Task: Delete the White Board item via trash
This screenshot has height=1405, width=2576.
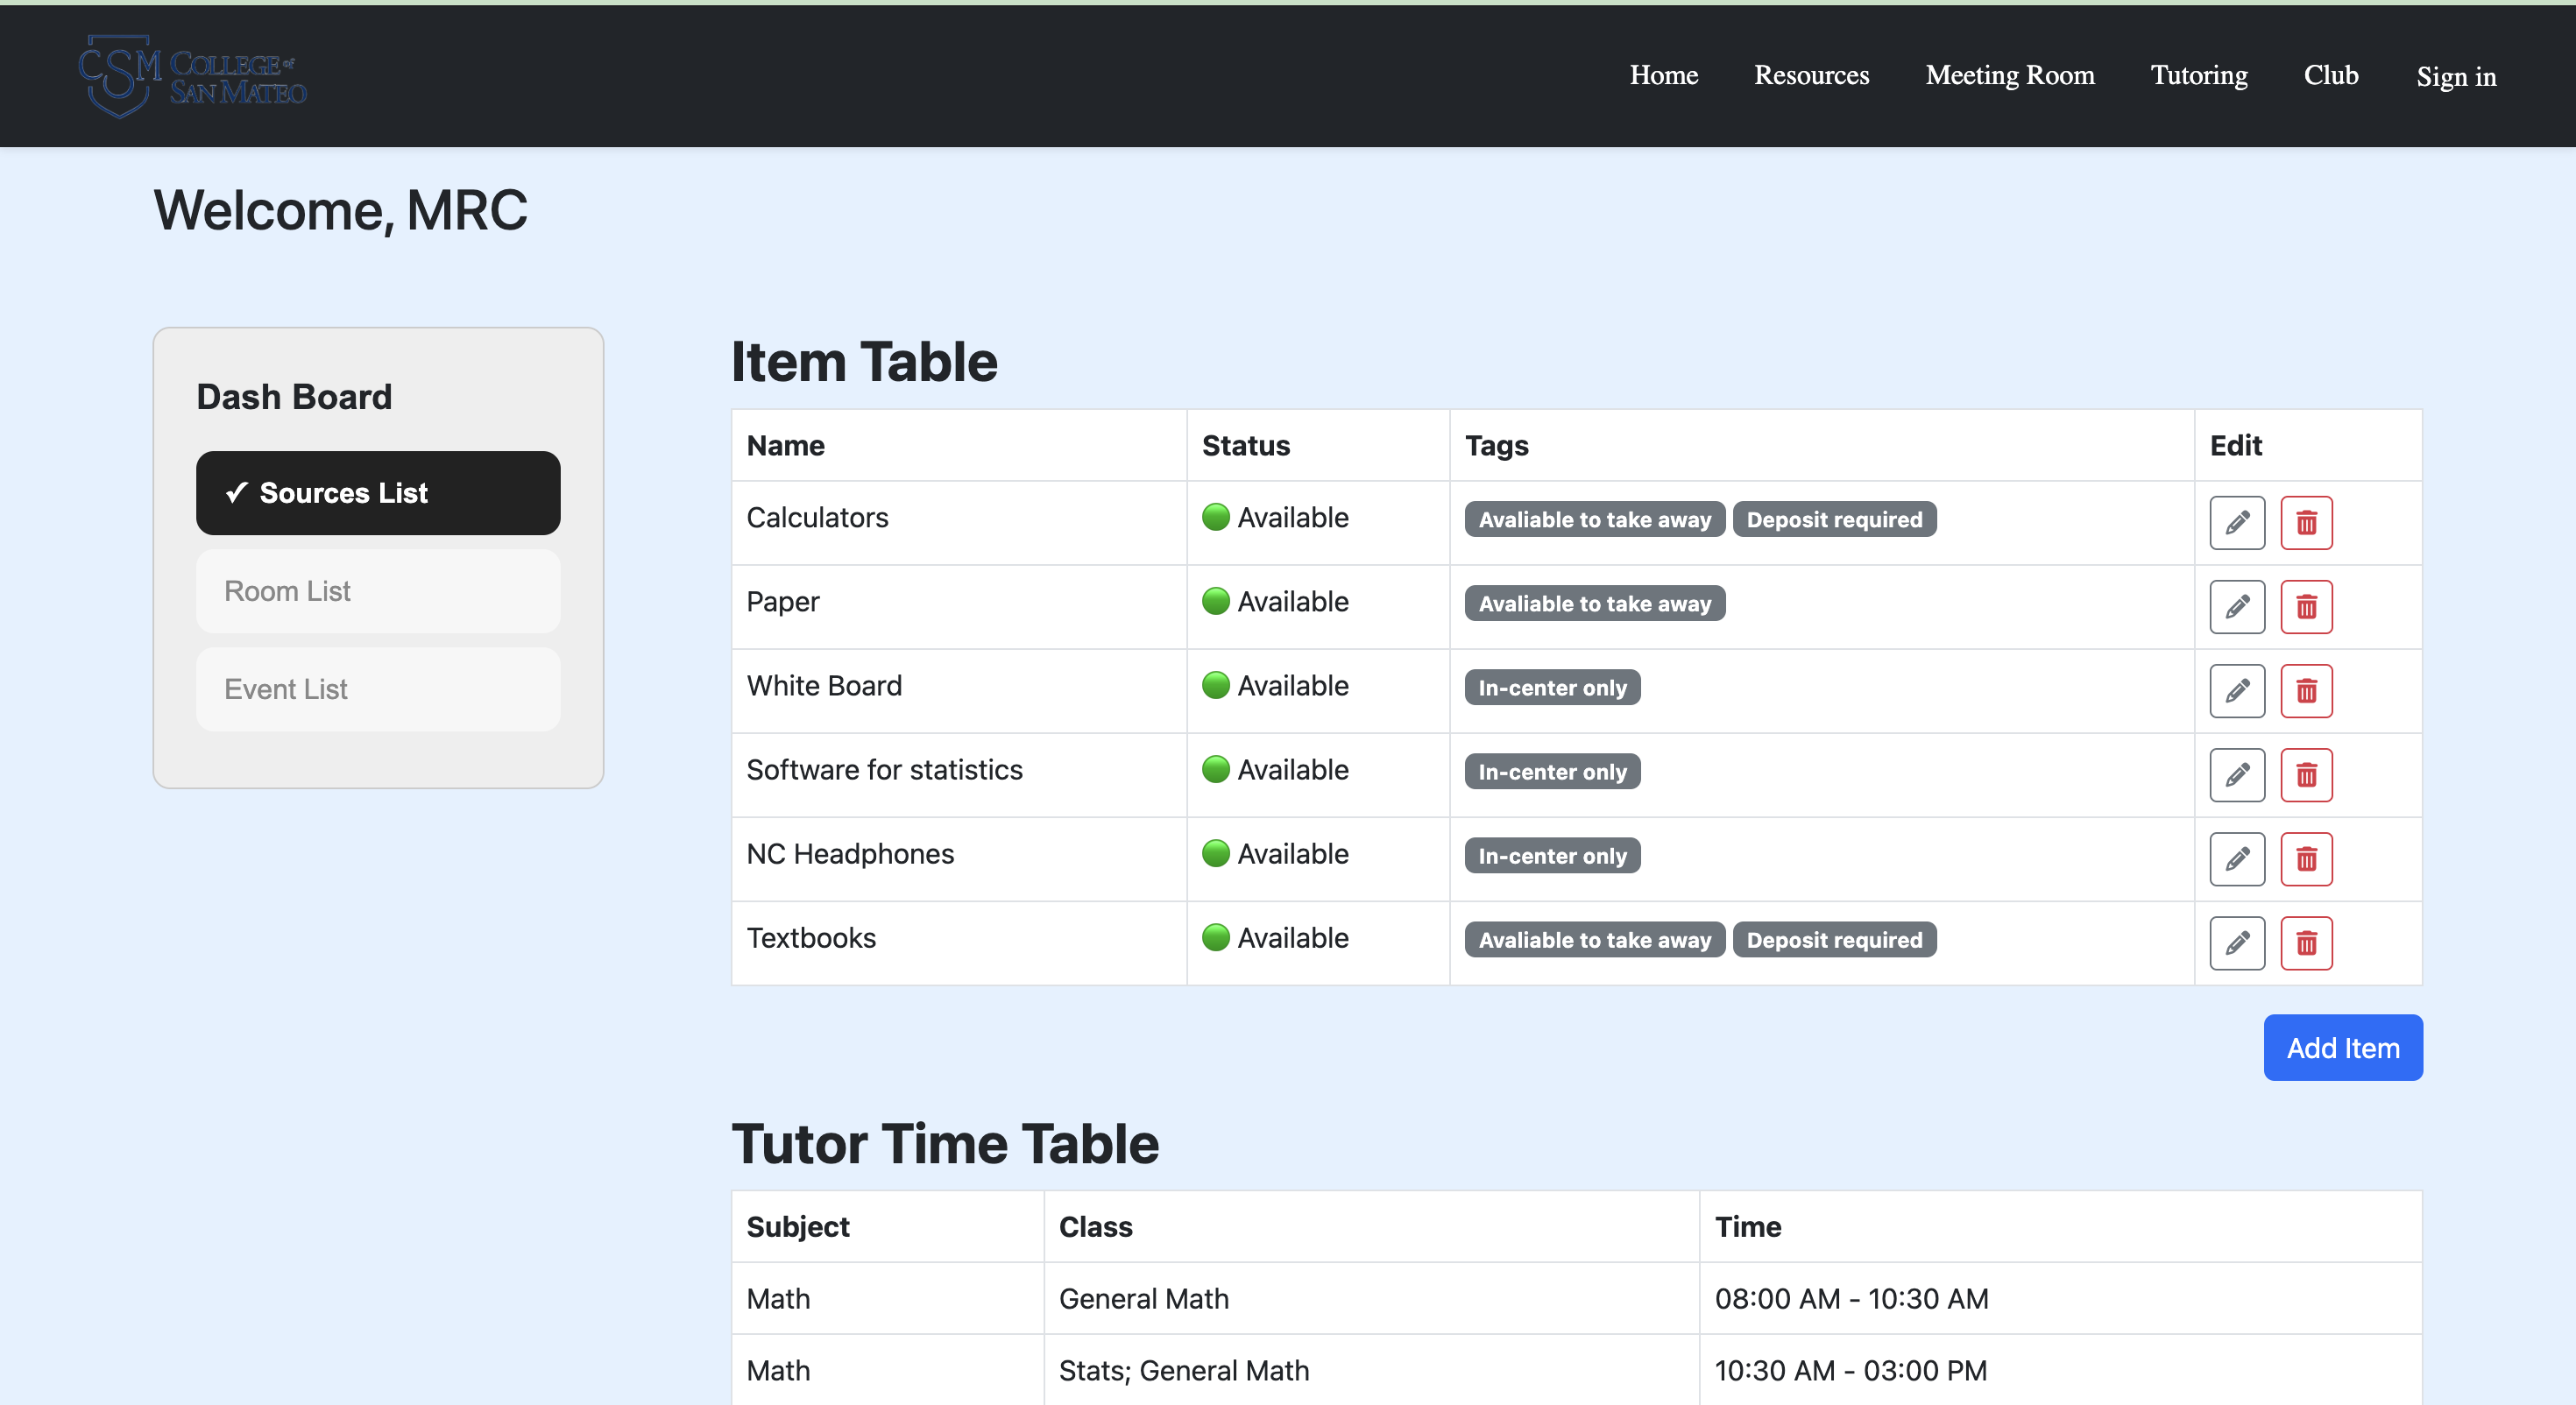Action: 2306,690
